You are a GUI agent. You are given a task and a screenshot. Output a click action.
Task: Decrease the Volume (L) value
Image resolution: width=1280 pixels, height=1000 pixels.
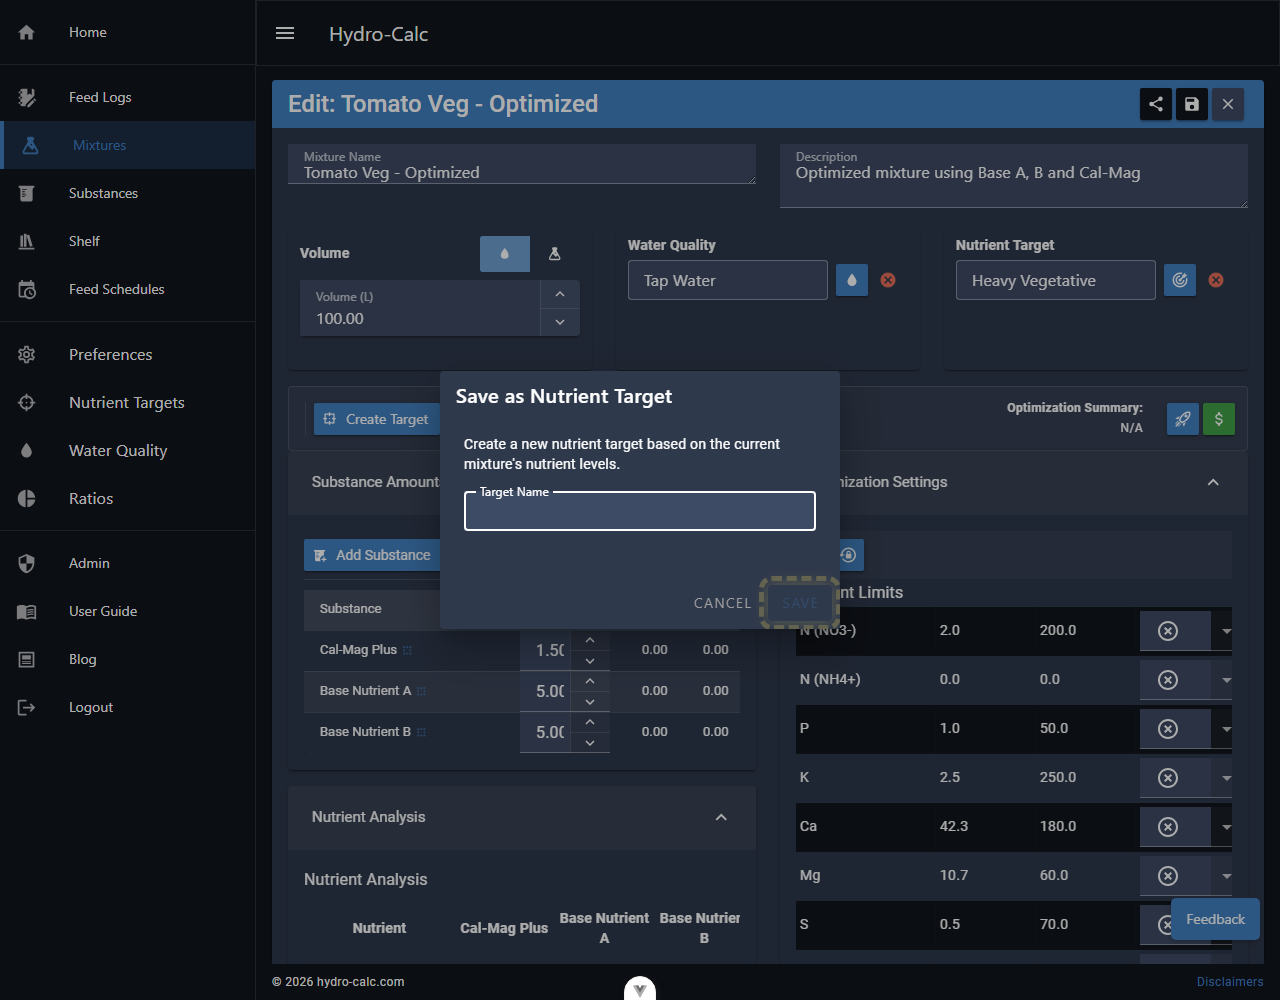pyautogui.click(x=560, y=322)
